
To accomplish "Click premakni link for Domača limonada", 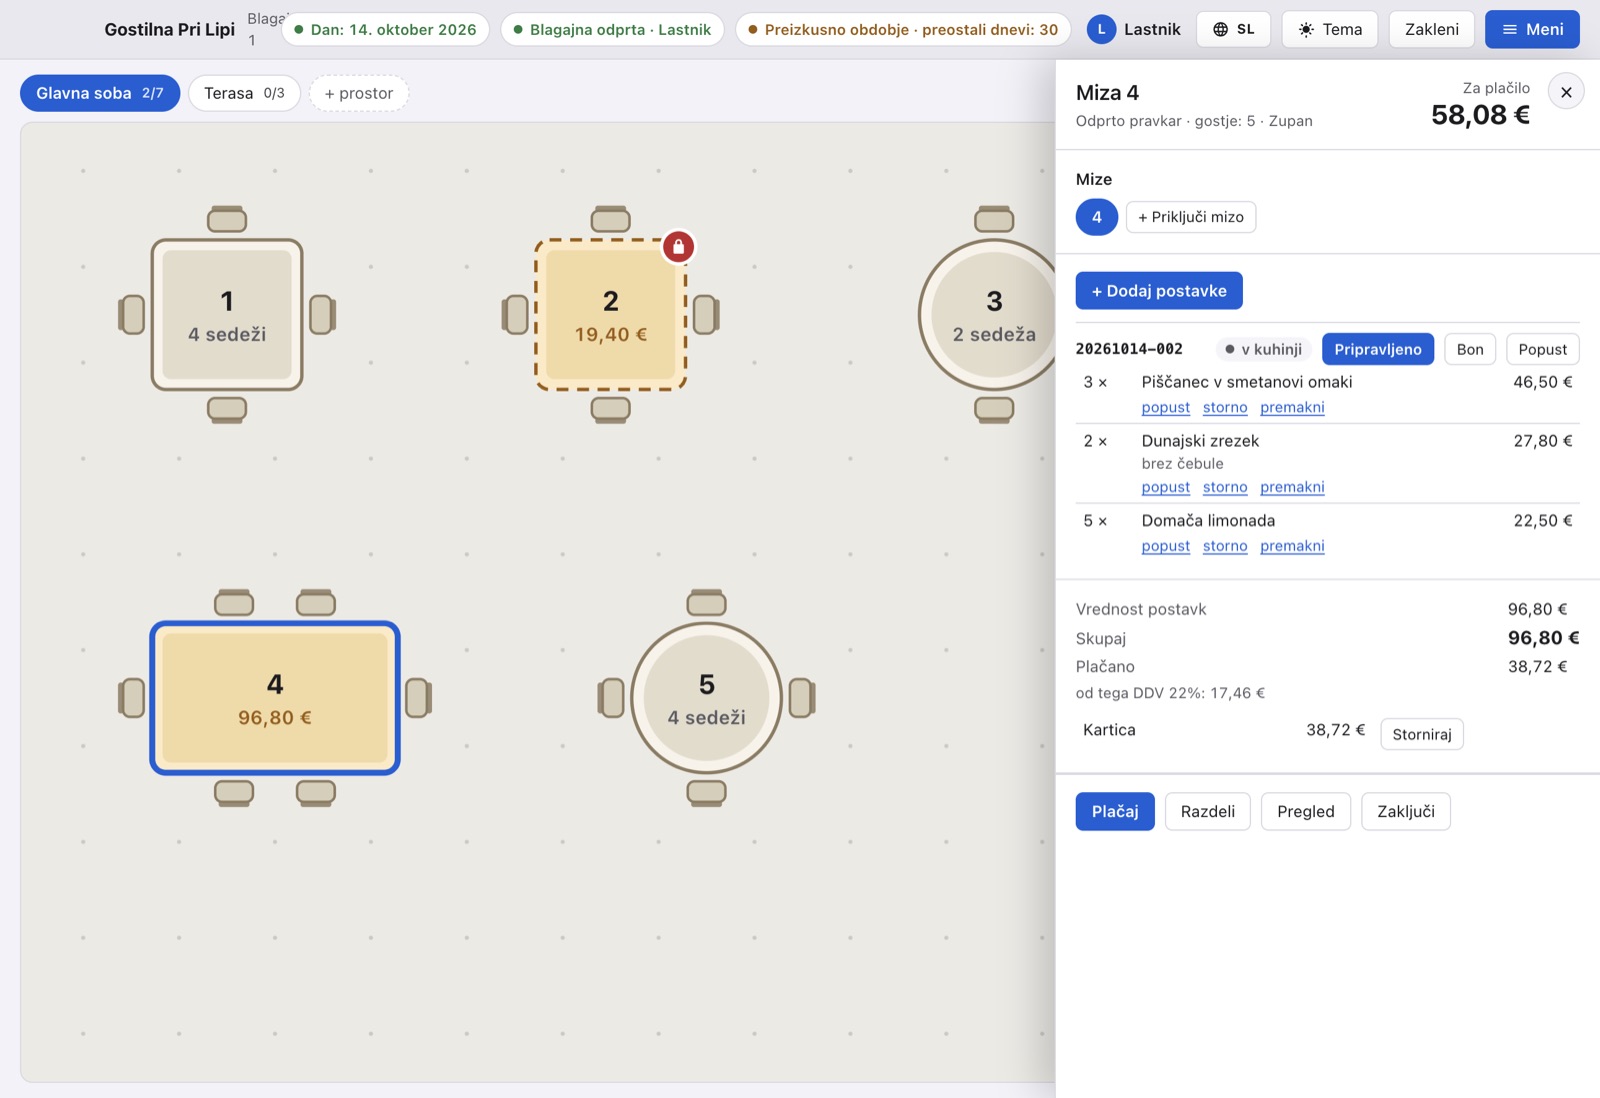I will (x=1292, y=546).
